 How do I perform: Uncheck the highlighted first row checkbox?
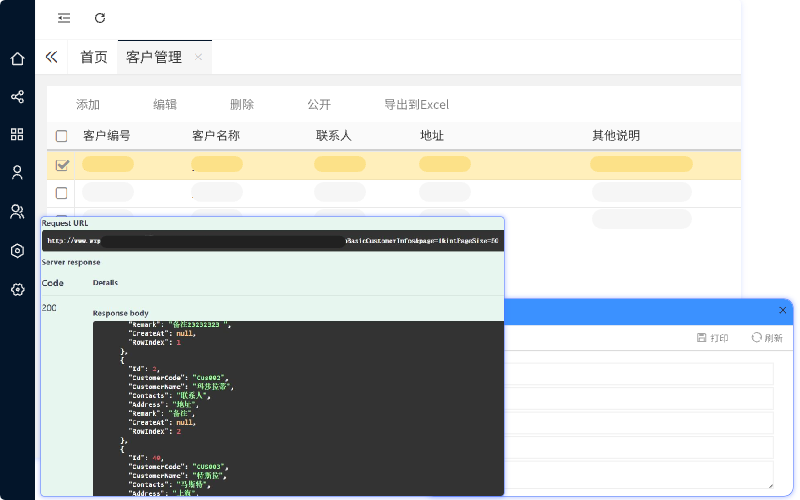click(62, 165)
